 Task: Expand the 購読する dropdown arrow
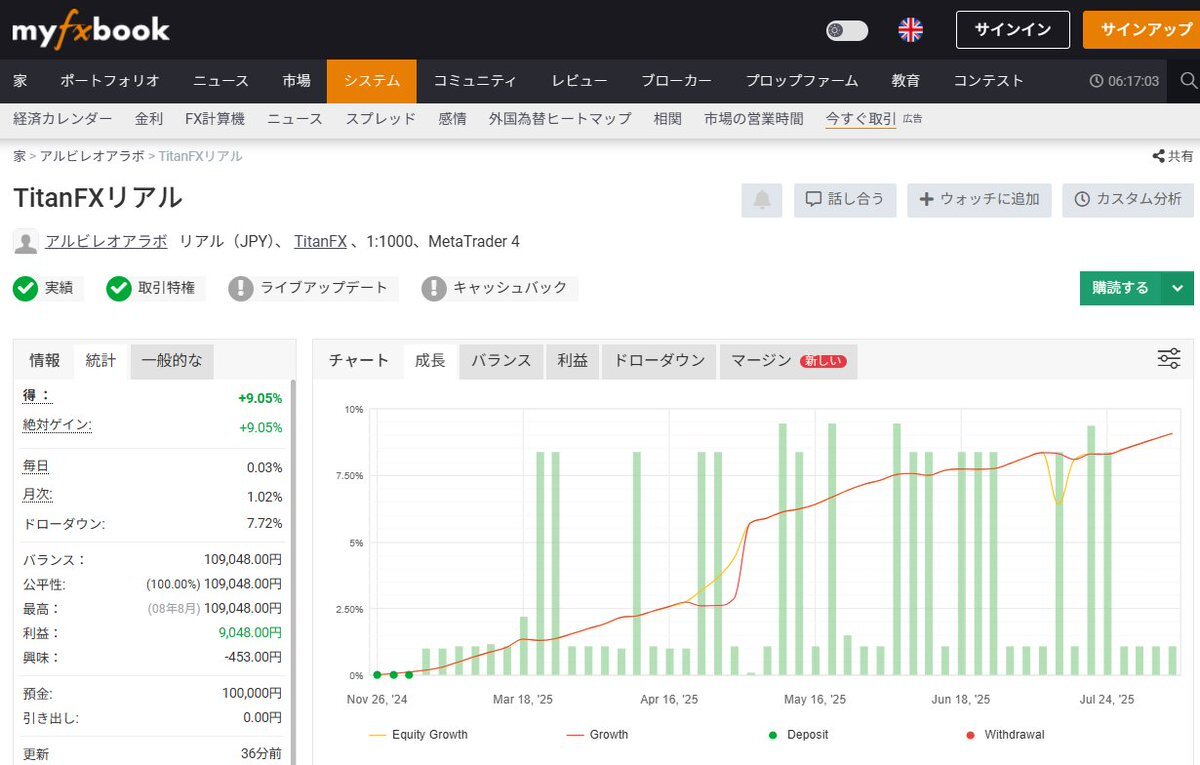1177,288
